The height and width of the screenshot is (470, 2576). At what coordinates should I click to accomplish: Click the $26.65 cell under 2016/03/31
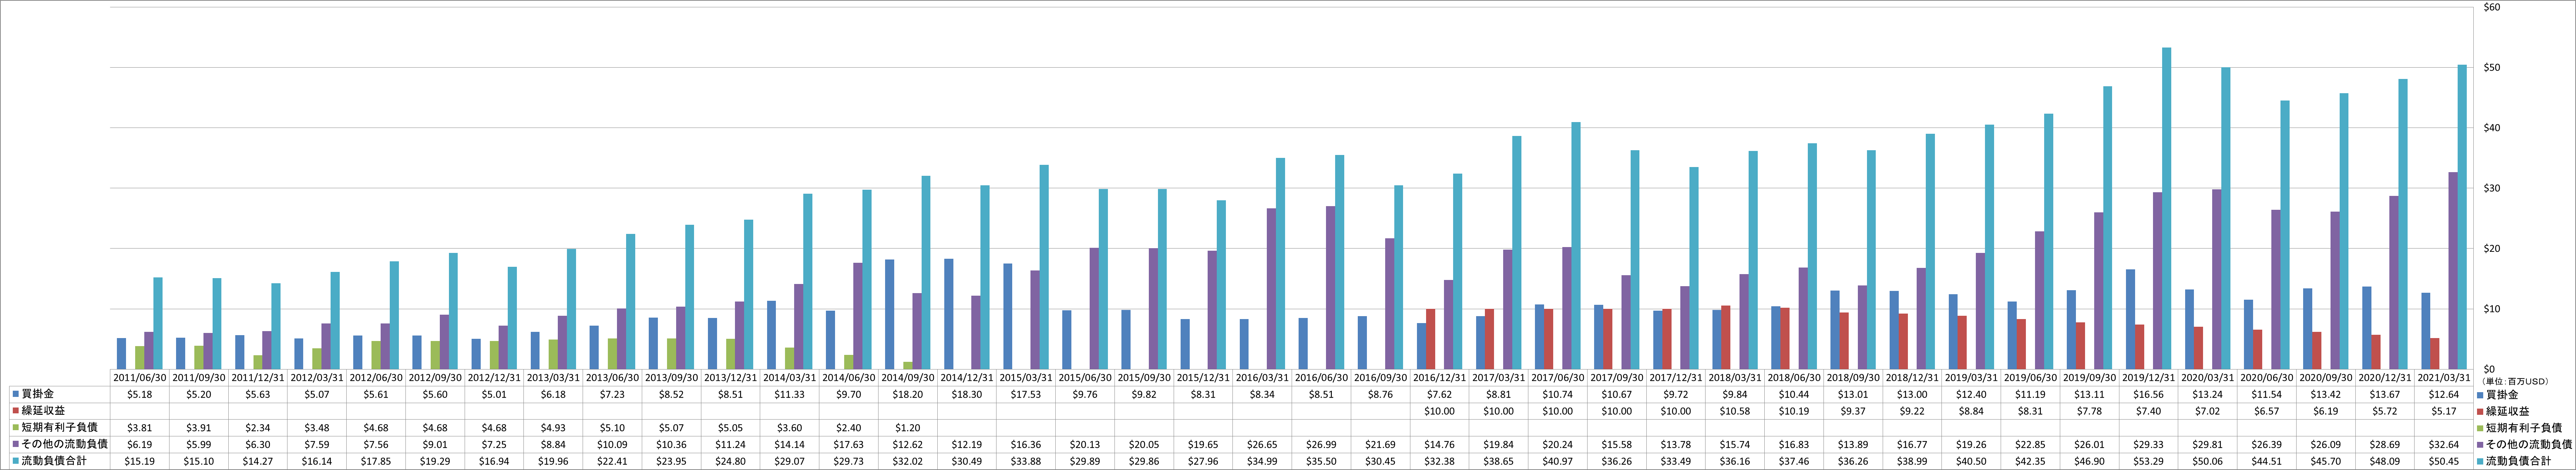[x=1262, y=444]
